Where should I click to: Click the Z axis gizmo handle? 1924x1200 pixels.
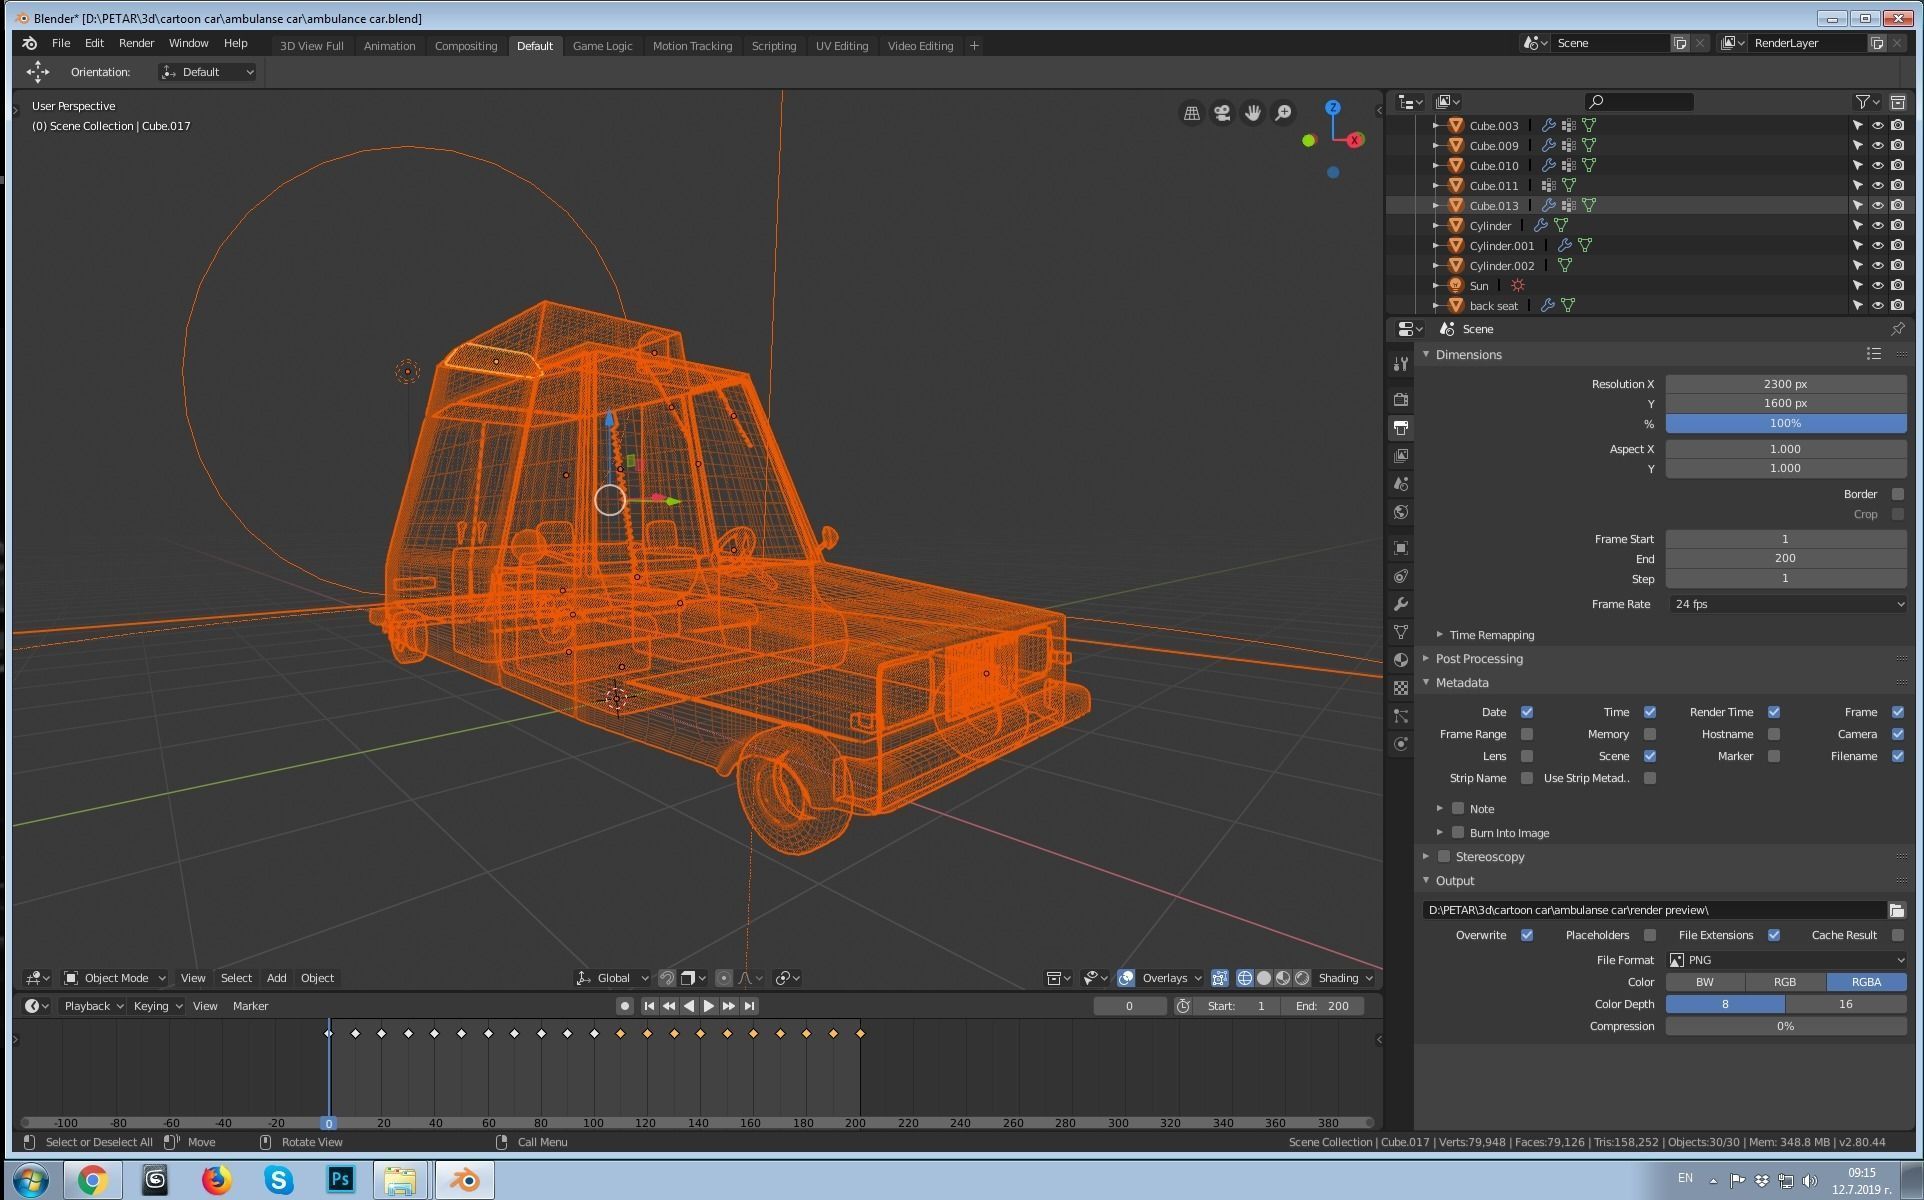tap(1332, 107)
